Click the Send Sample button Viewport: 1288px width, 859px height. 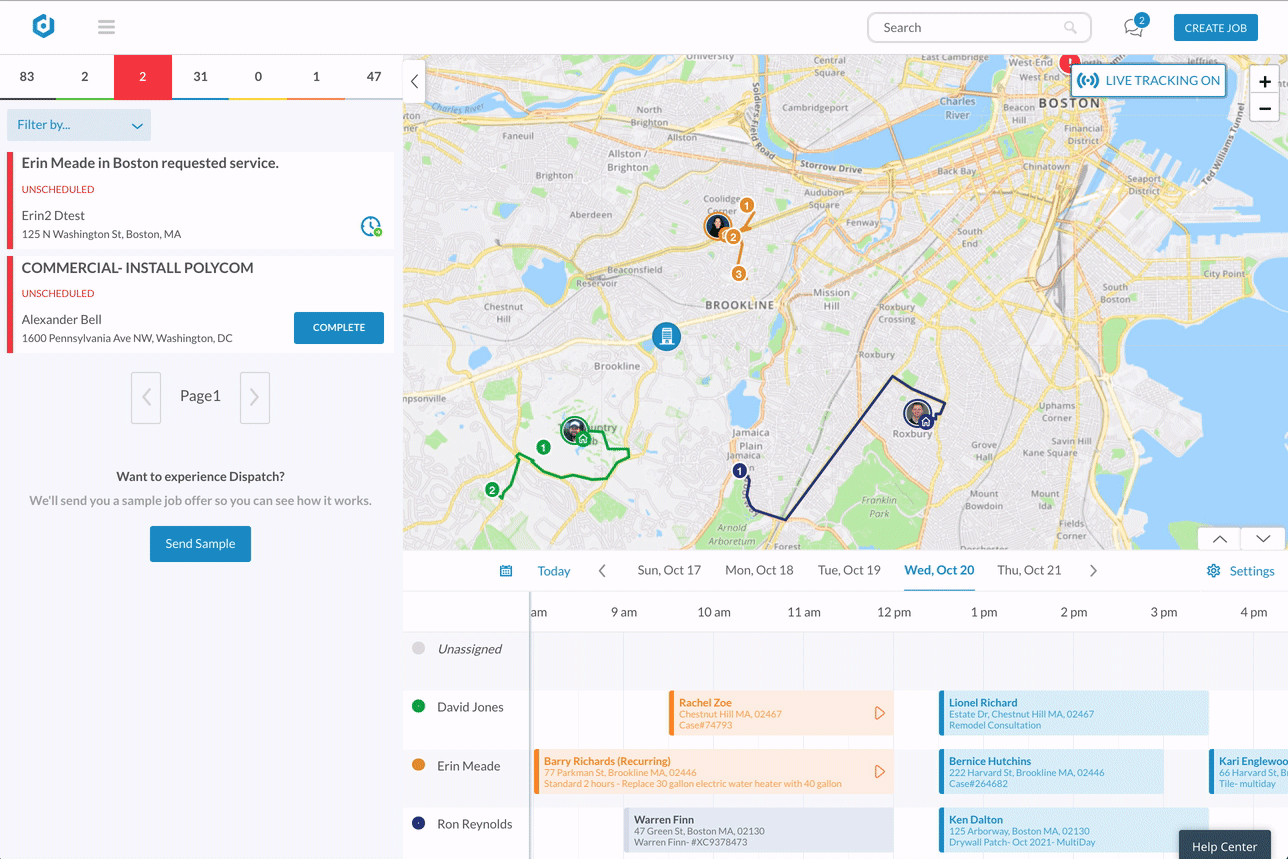pos(200,544)
